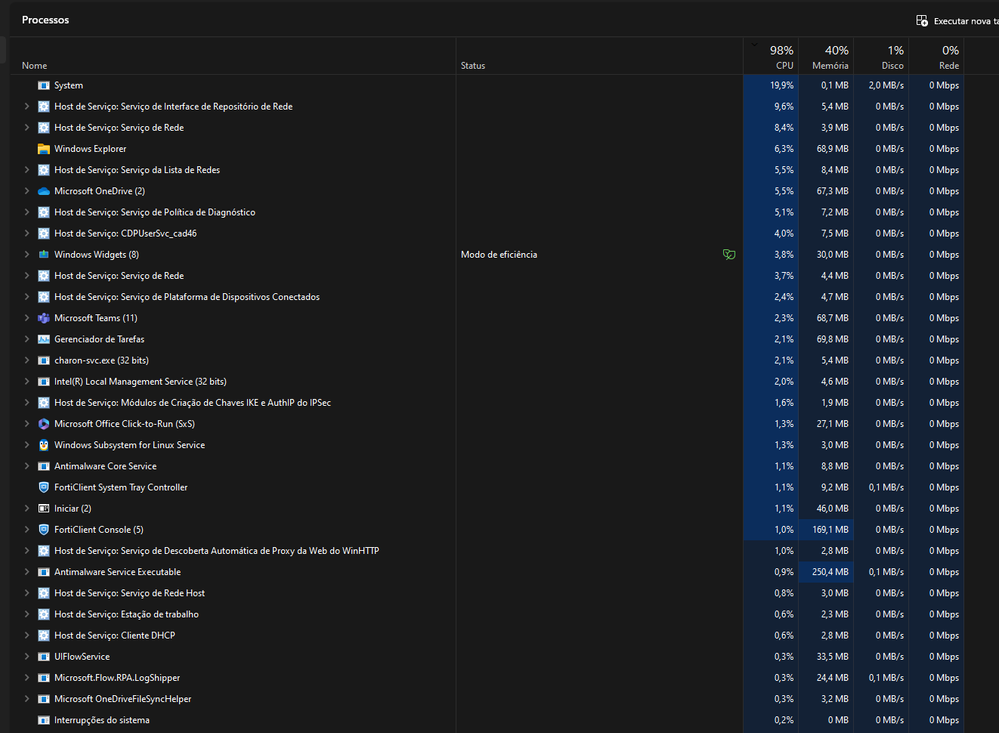The image size is (999, 733).
Task: Click the Microsoft Office Click-to-Run icon
Action: click(43, 424)
